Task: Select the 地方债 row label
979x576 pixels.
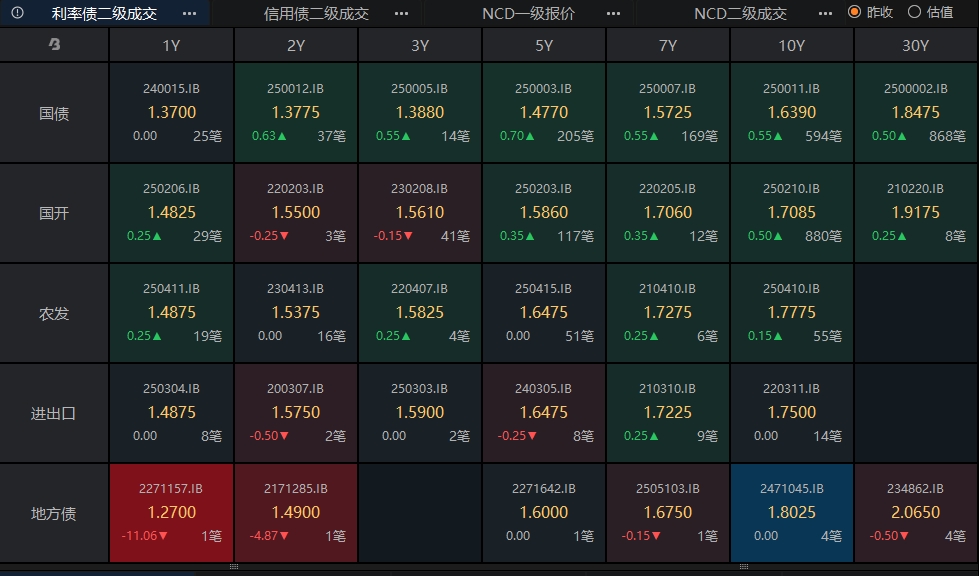Action: (54, 513)
